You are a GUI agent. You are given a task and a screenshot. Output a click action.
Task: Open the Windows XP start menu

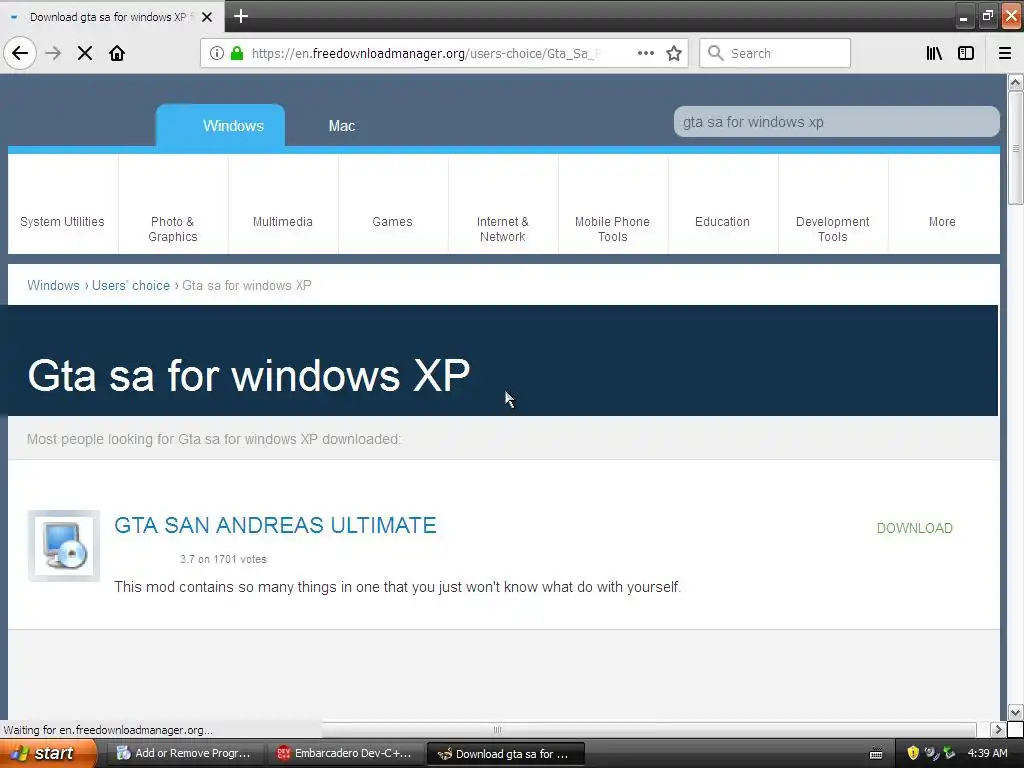pyautogui.click(x=48, y=753)
